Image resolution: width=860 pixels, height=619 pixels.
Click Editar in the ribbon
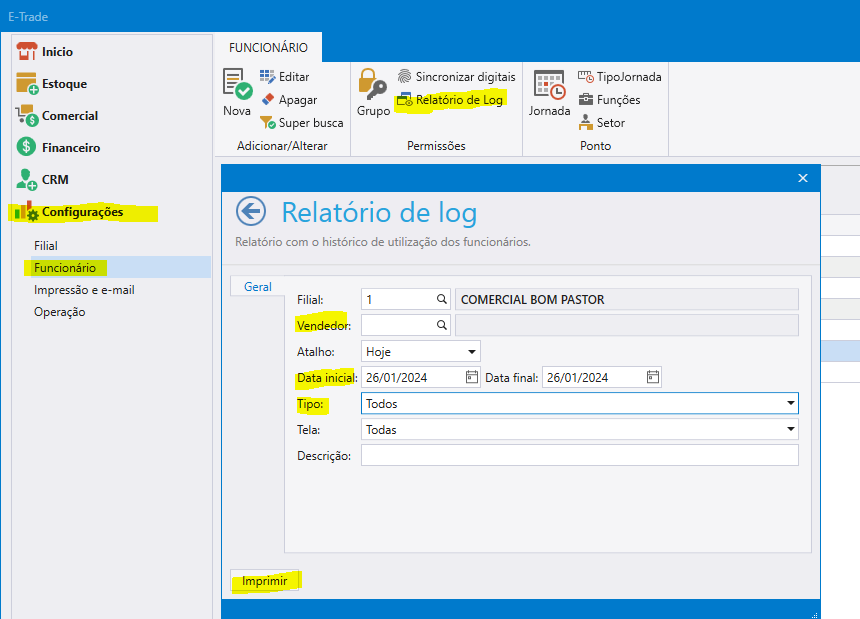click(284, 77)
